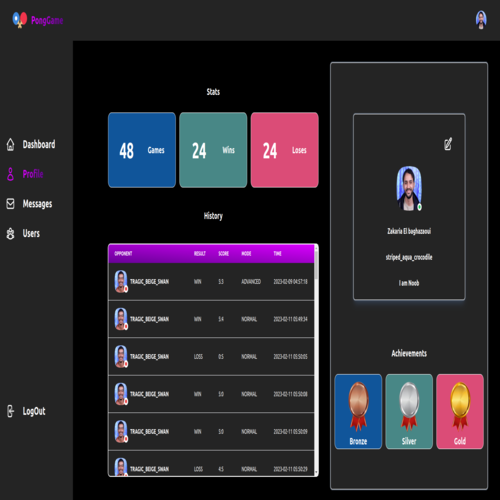Click the Users group icon
The image size is (500, 500).
coord(10,233)
